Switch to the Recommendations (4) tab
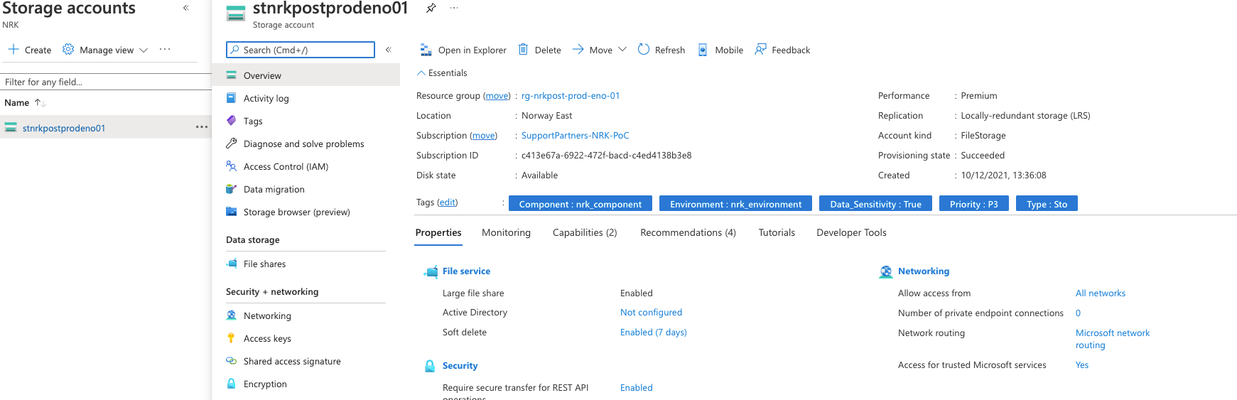This screenshot has height=400, width=1237. pos(688,232)
